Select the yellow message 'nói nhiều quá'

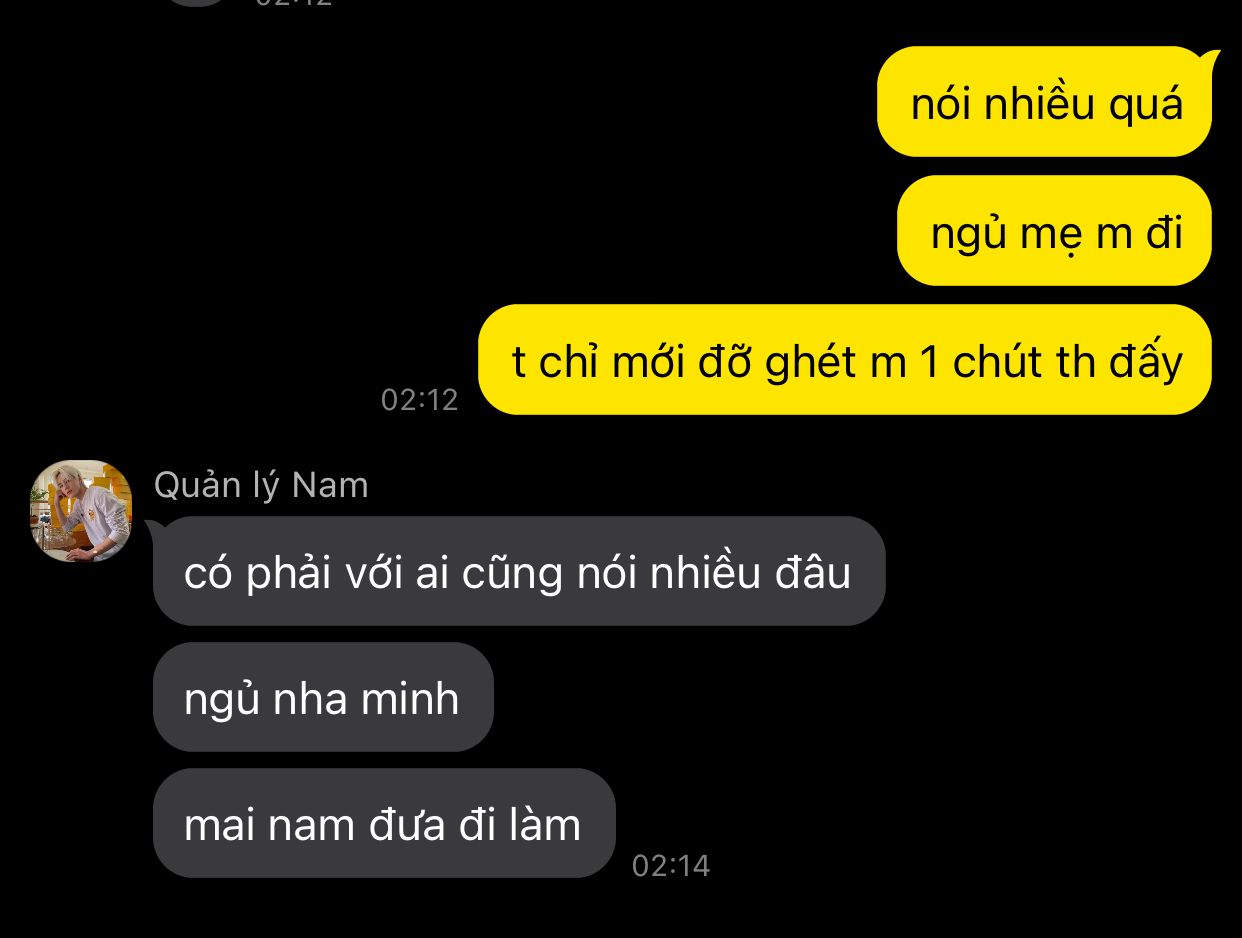click(x=1045, y=102)
